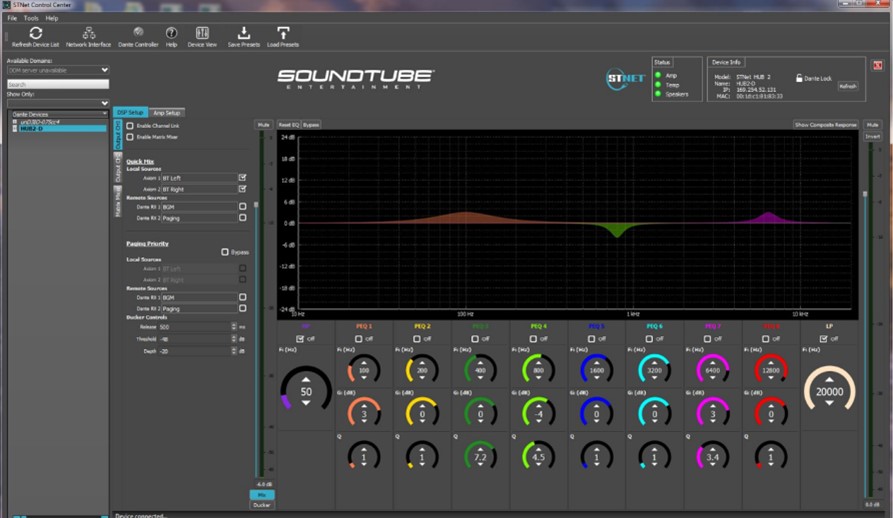The image size is (893, 518).
Task: Toggle the Dante Lock padlock icon
Action: [799, 78]
